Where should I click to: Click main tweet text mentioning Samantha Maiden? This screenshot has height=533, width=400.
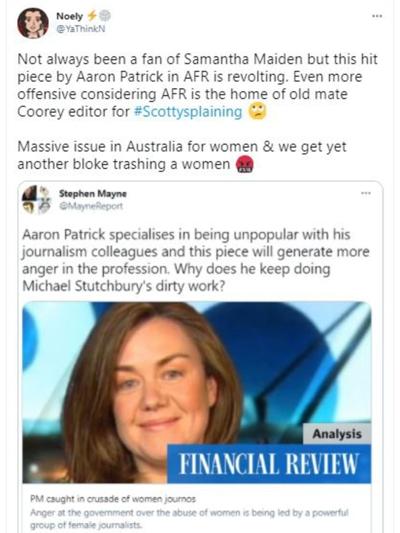click(x=199, y=85)
